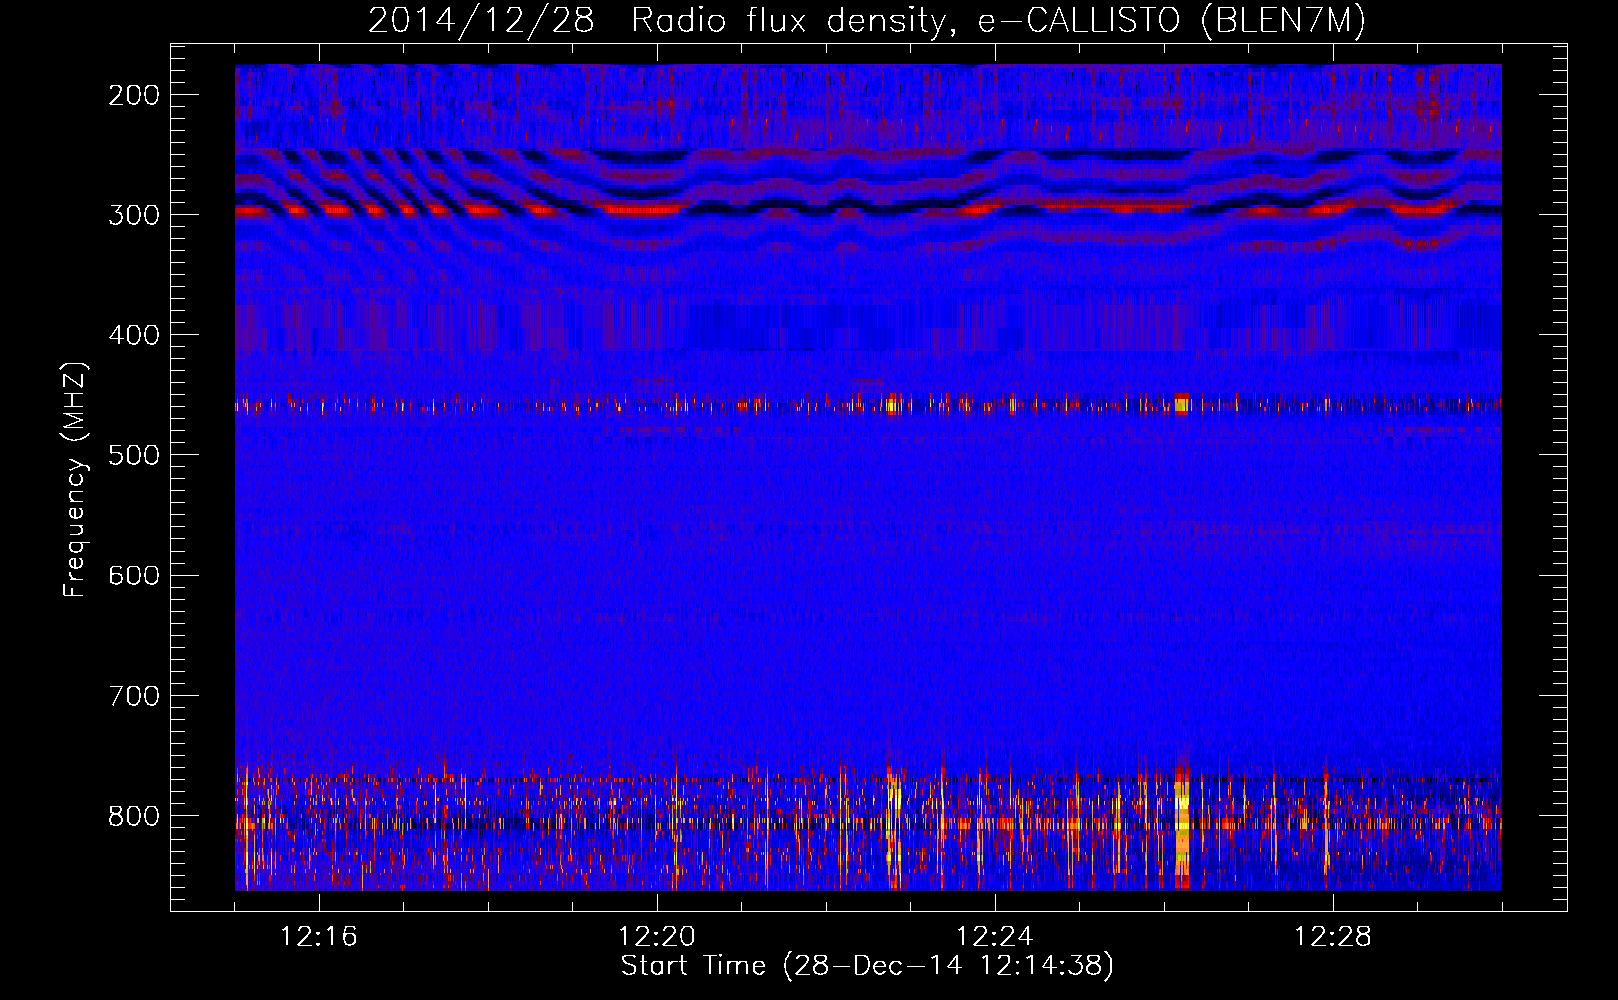Select the "Frequency (MHZ)" axis label

click(75, 479)
